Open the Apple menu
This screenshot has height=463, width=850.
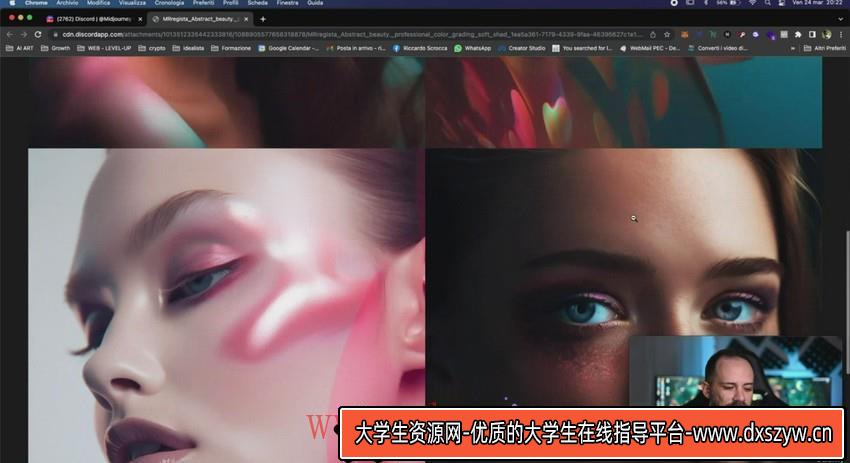12,3
